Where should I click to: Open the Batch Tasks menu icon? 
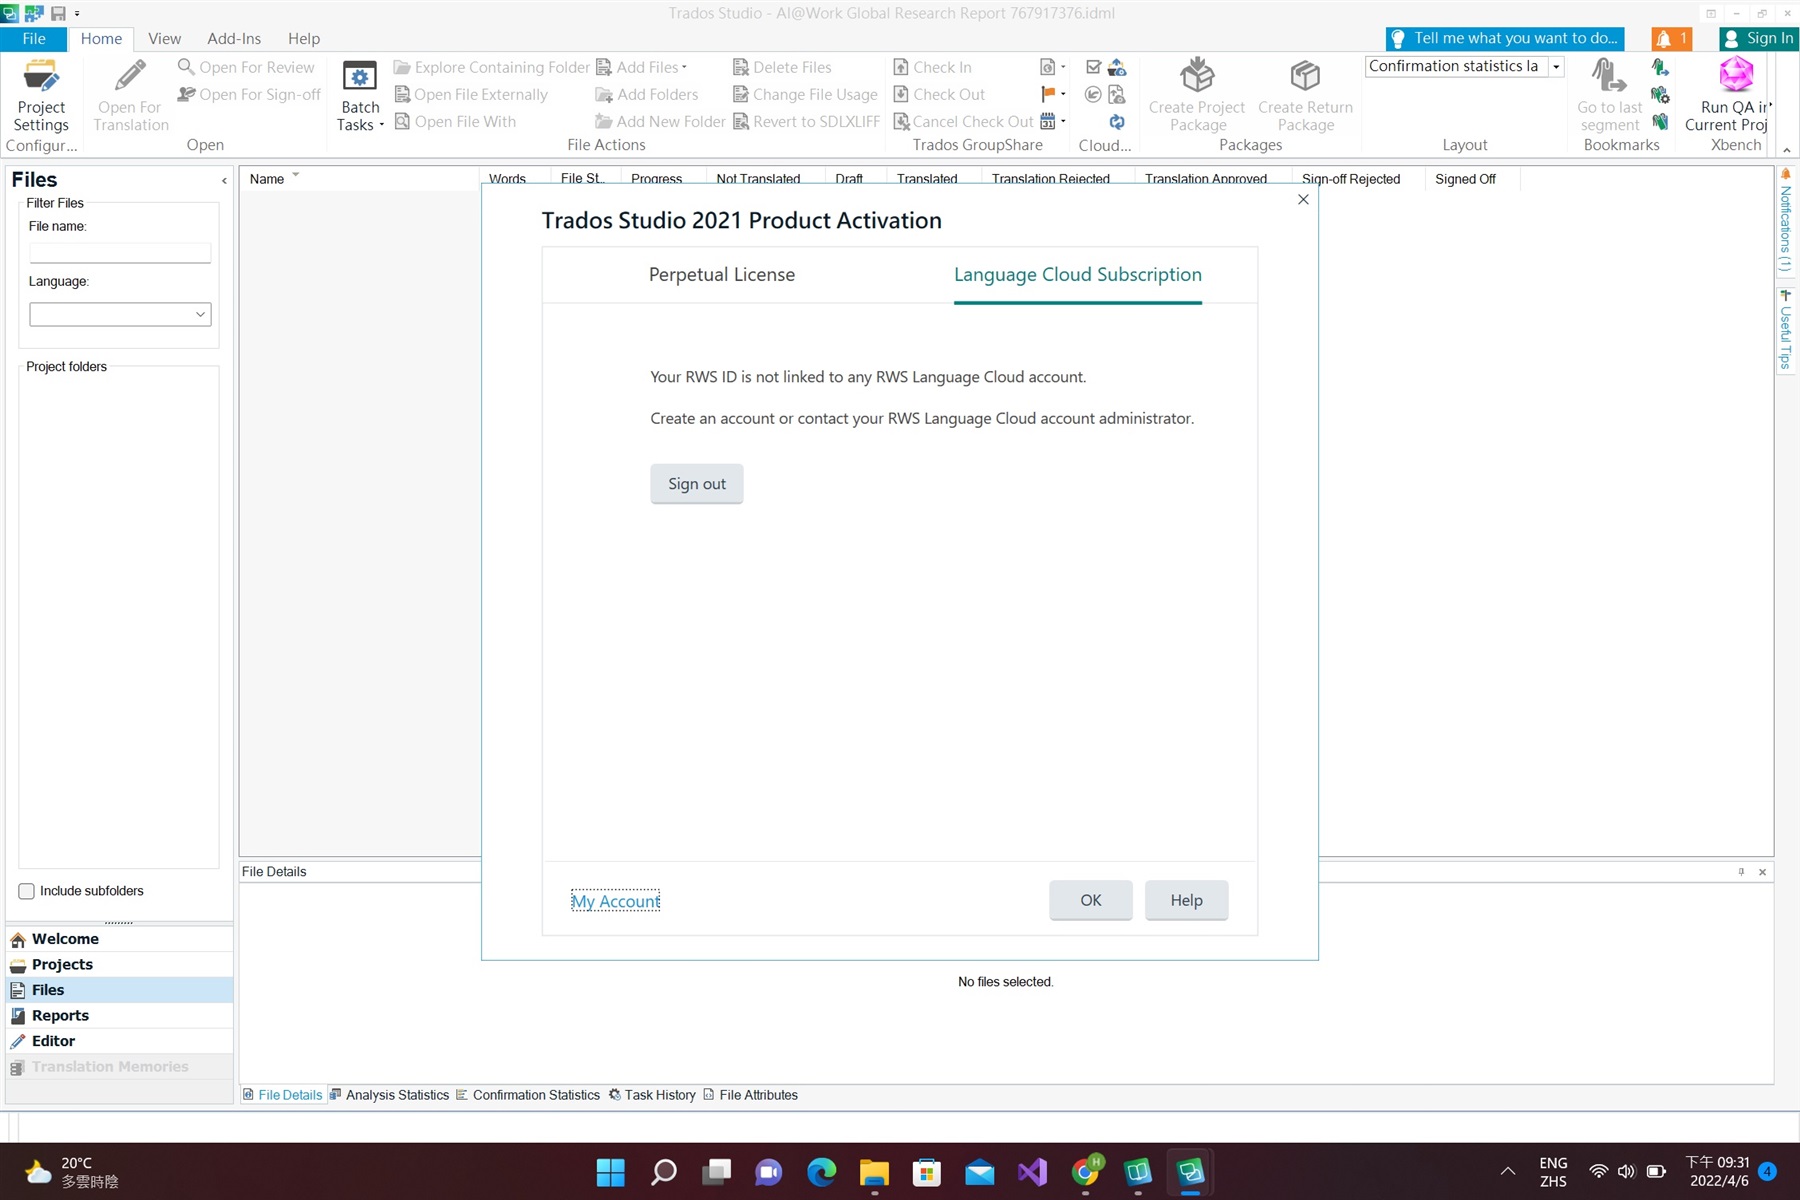pyautogui.click(x=360, y=78)
